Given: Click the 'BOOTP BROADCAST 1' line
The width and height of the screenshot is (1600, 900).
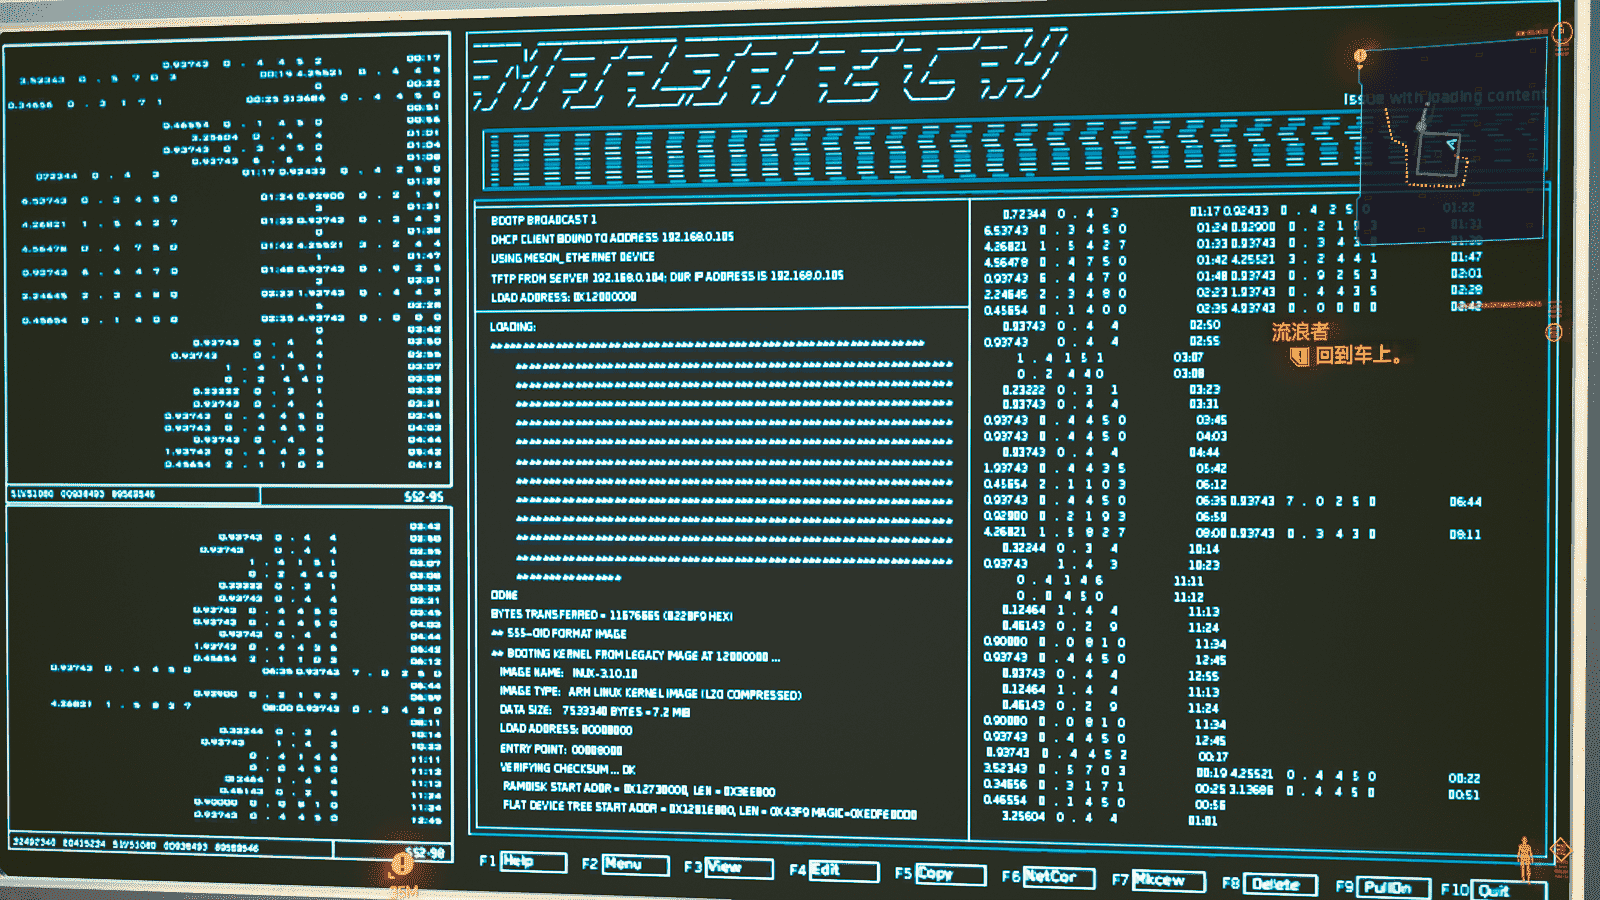Looking at the screenshot, I should [x=544, y=220].
